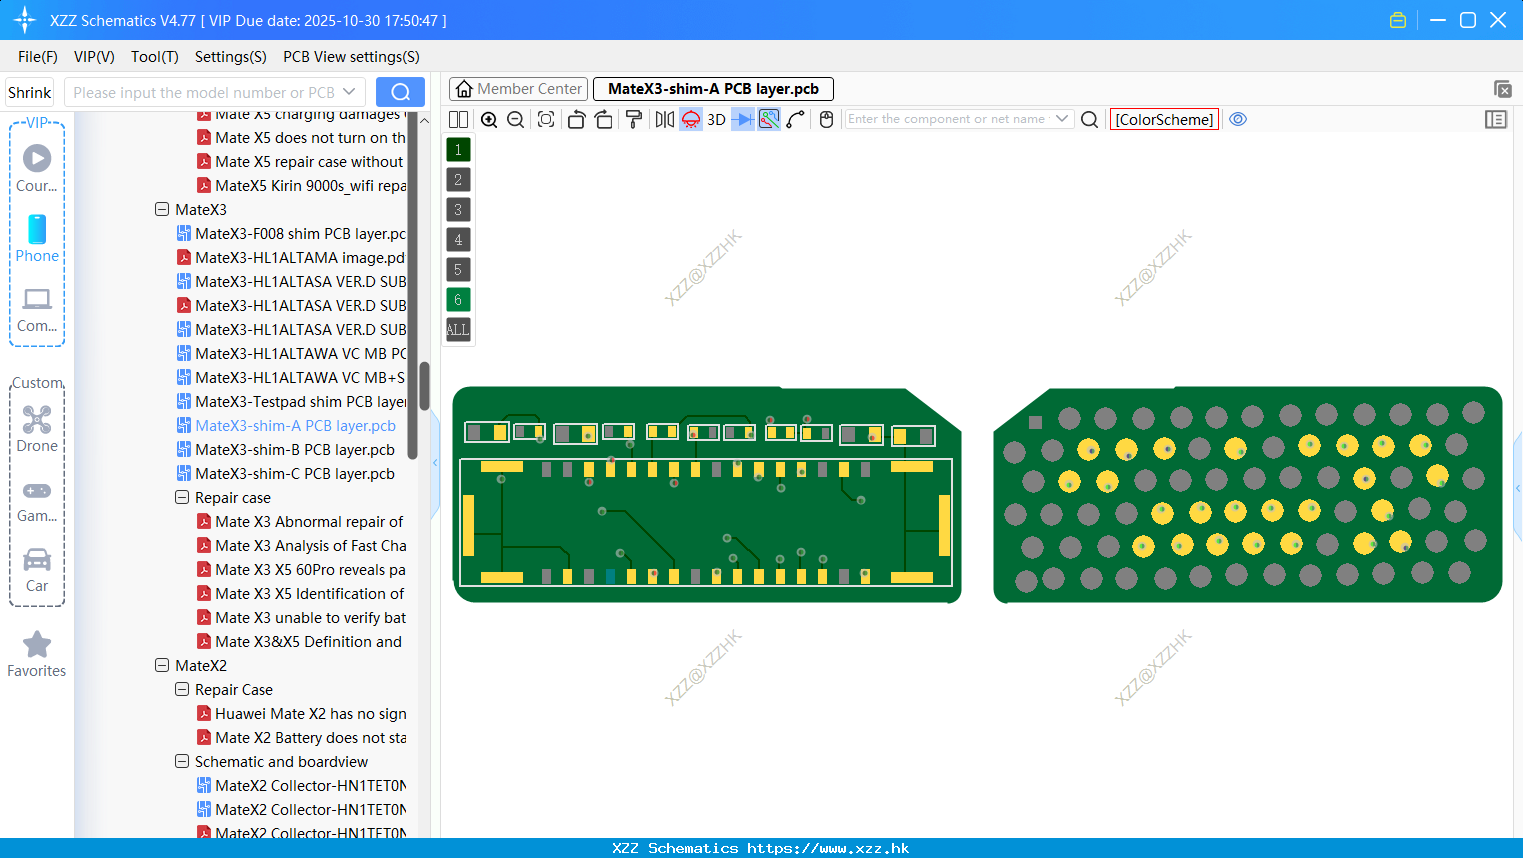Click the file tree vertical scrollbar
The width and height of the screenshot is (1523, 858).
(x=424, y=386)
